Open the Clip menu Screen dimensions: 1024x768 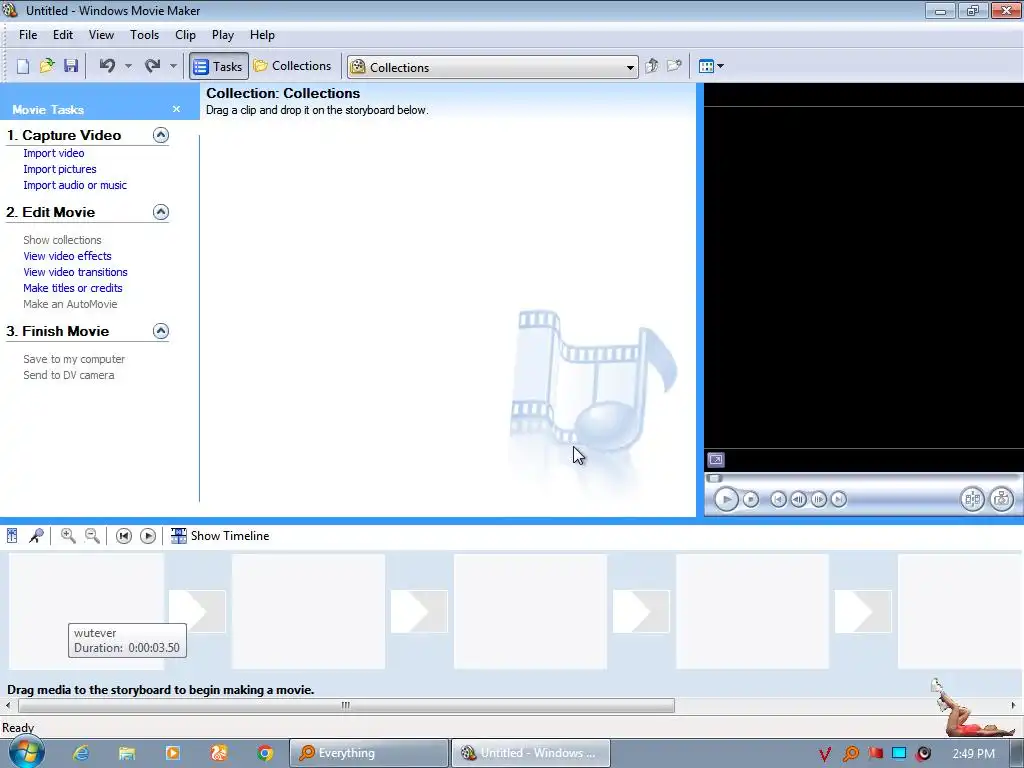185,35
